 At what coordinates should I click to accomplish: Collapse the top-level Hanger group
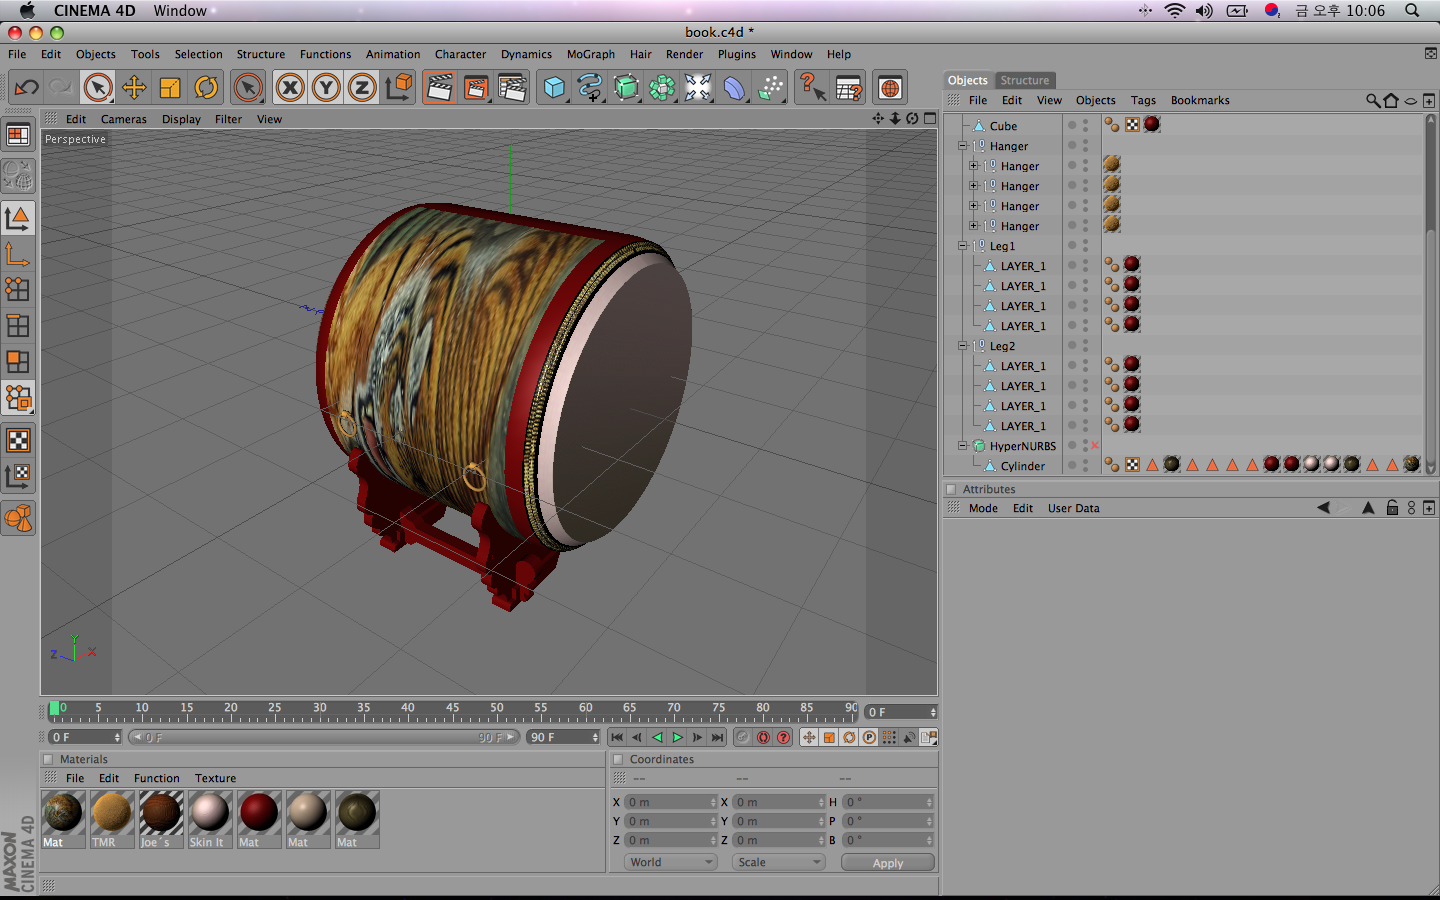click(x=963, y=145)
